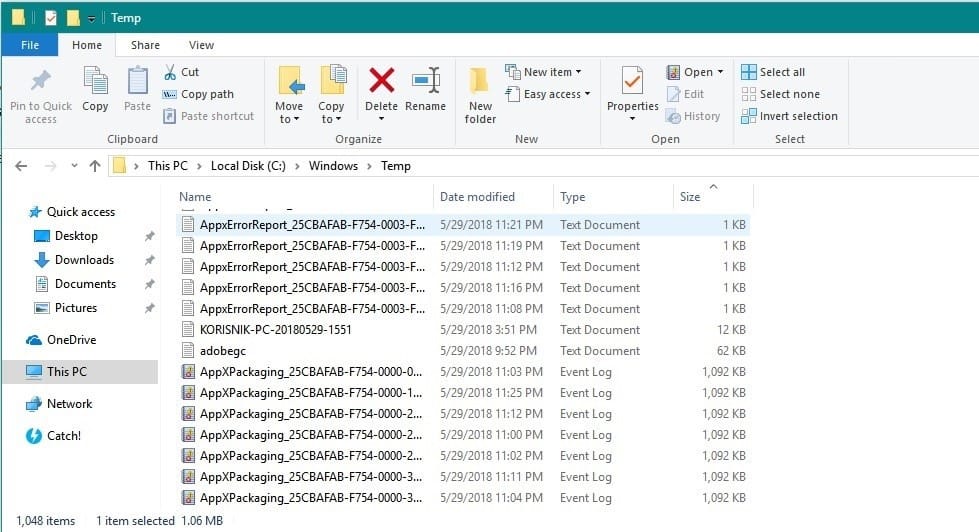Open the Copy to dropdown
The image size is (979, 532).
331,96
